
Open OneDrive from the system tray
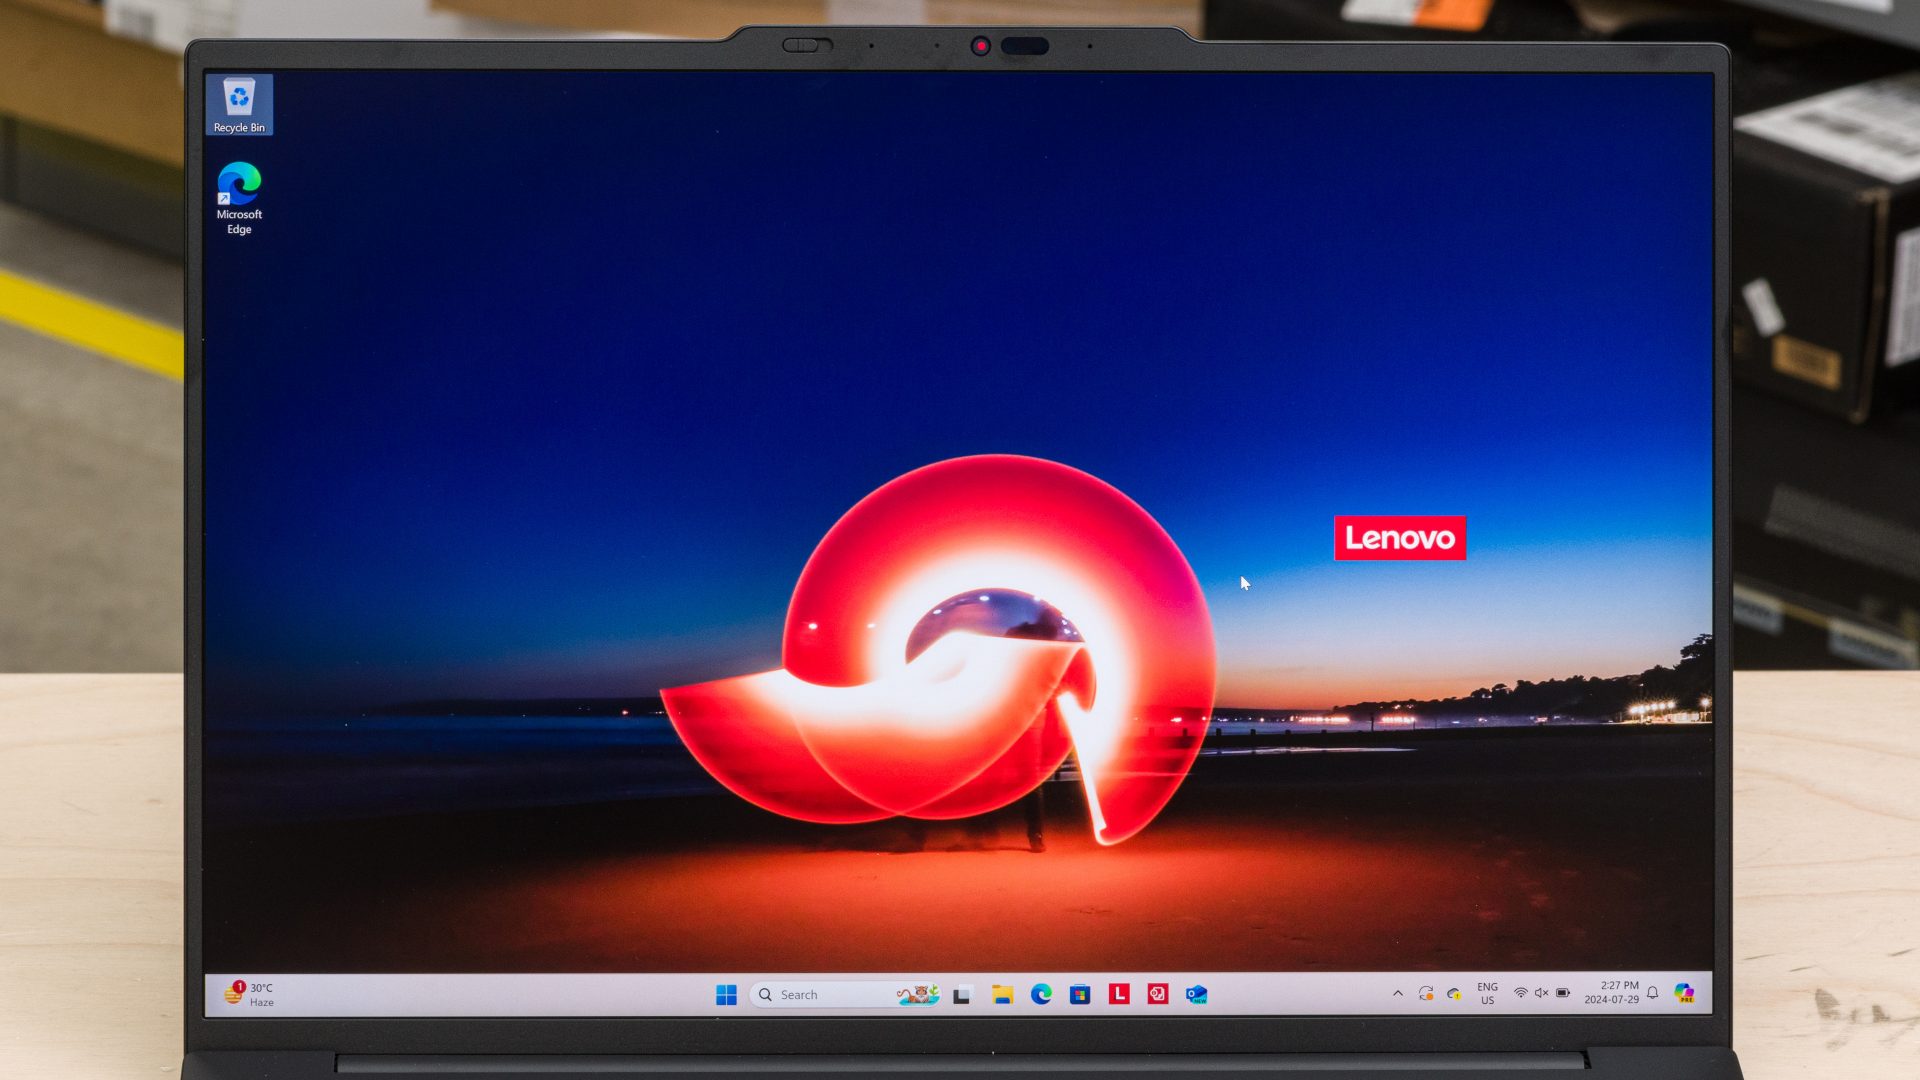pos(1454,993)
